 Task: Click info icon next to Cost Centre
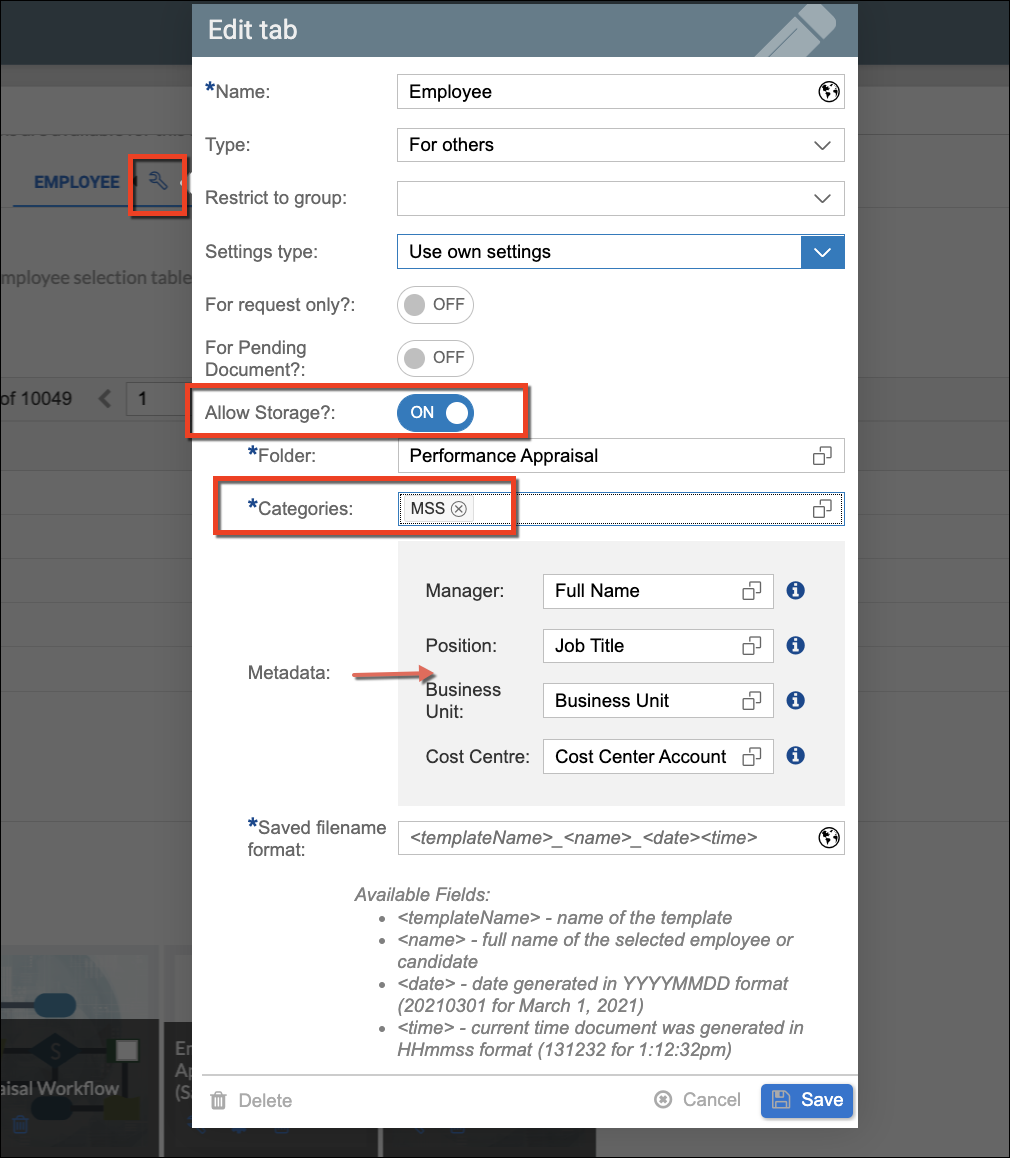(x=796, y=756)
